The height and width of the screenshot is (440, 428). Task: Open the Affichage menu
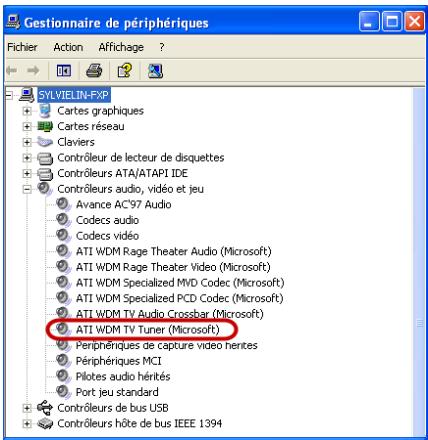[121, 47]
